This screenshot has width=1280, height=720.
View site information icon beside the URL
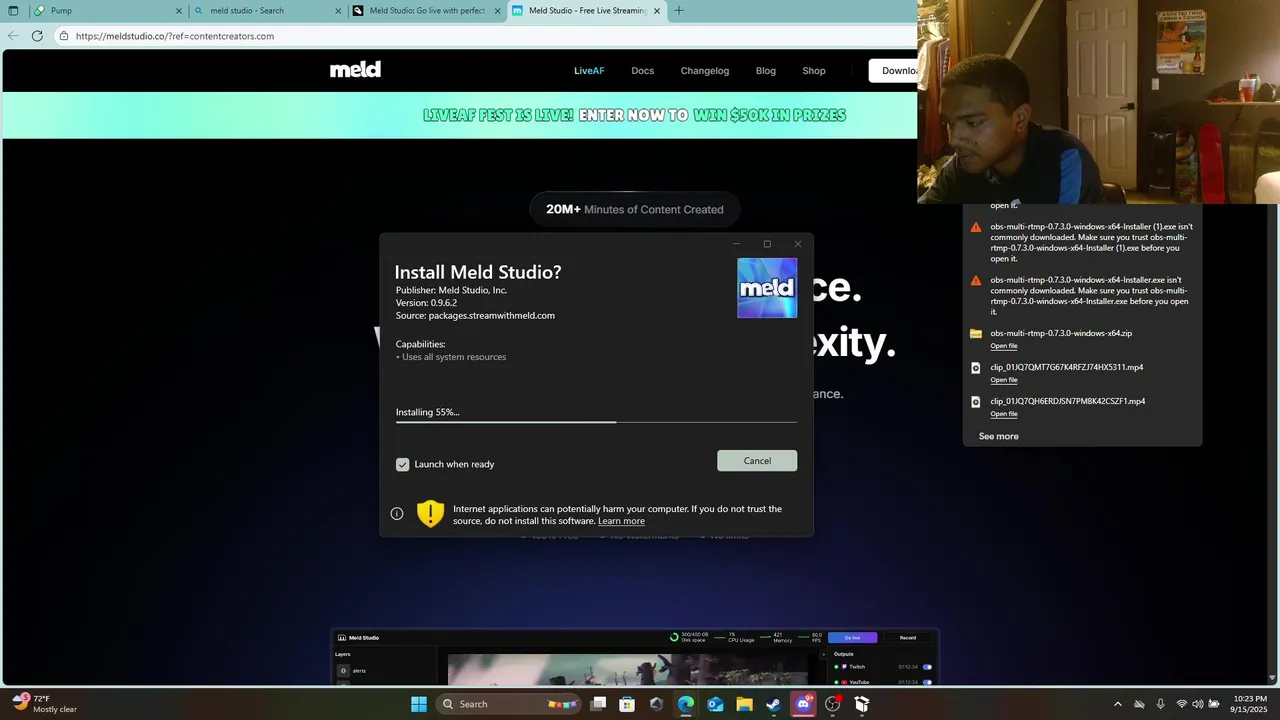63,36
